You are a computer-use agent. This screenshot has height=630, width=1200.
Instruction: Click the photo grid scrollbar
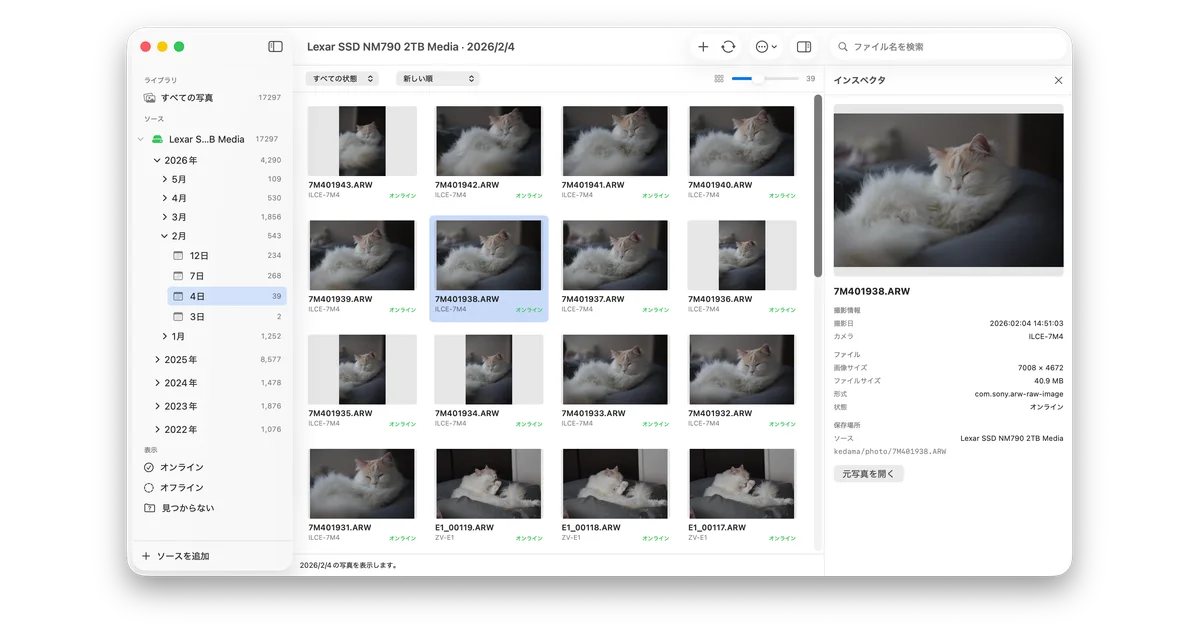(x=818, y=186)
